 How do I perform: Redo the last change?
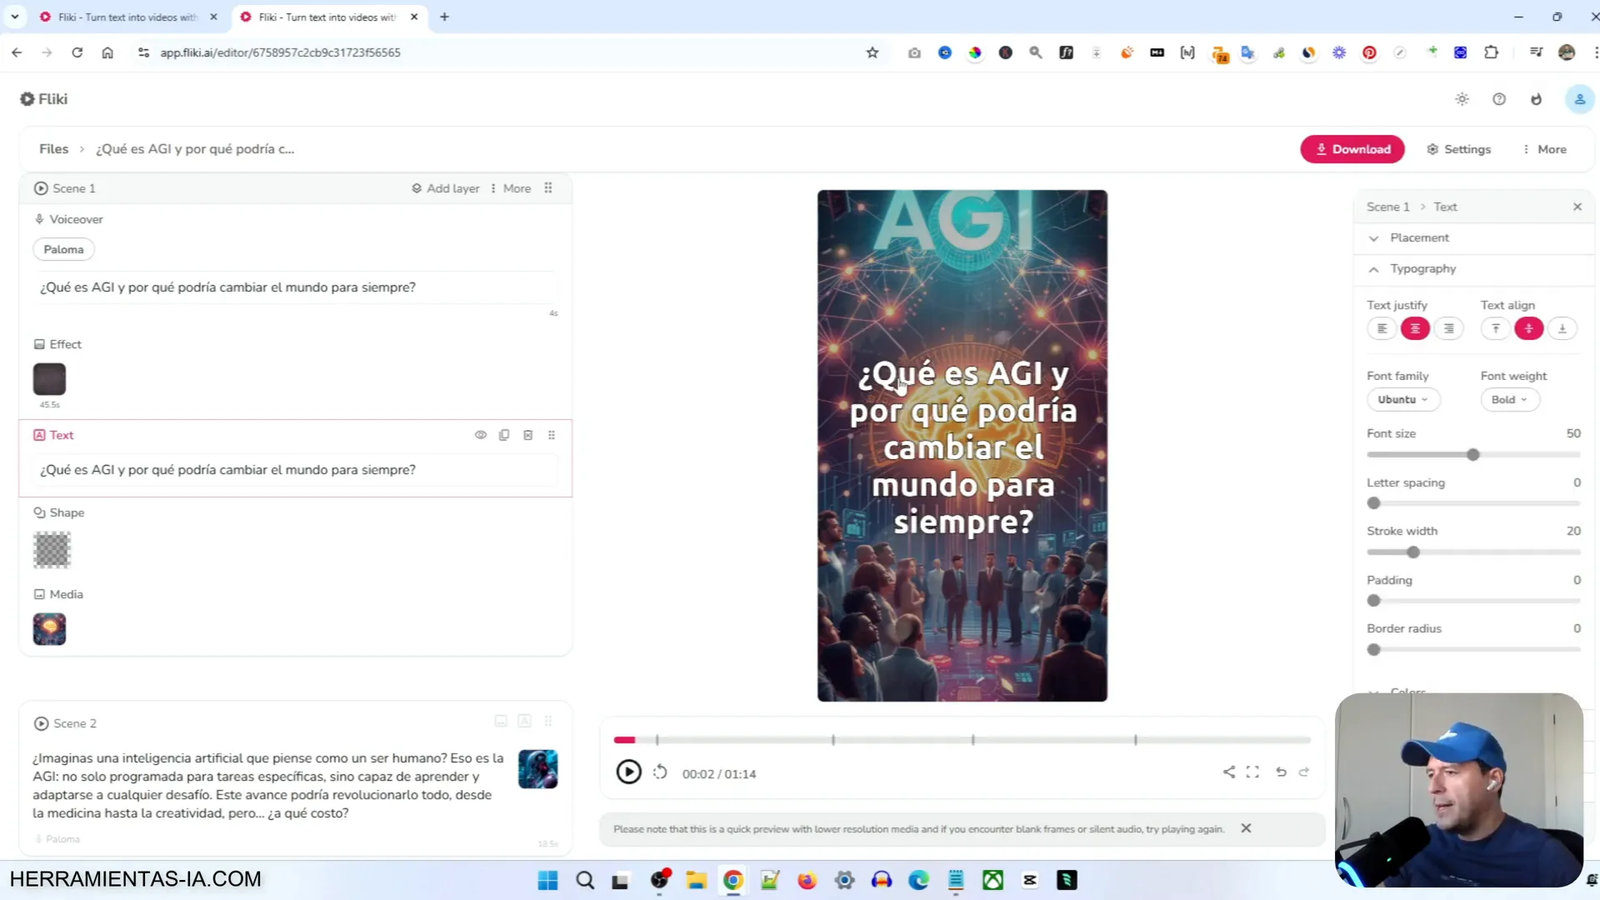(x=1303, y=772)
